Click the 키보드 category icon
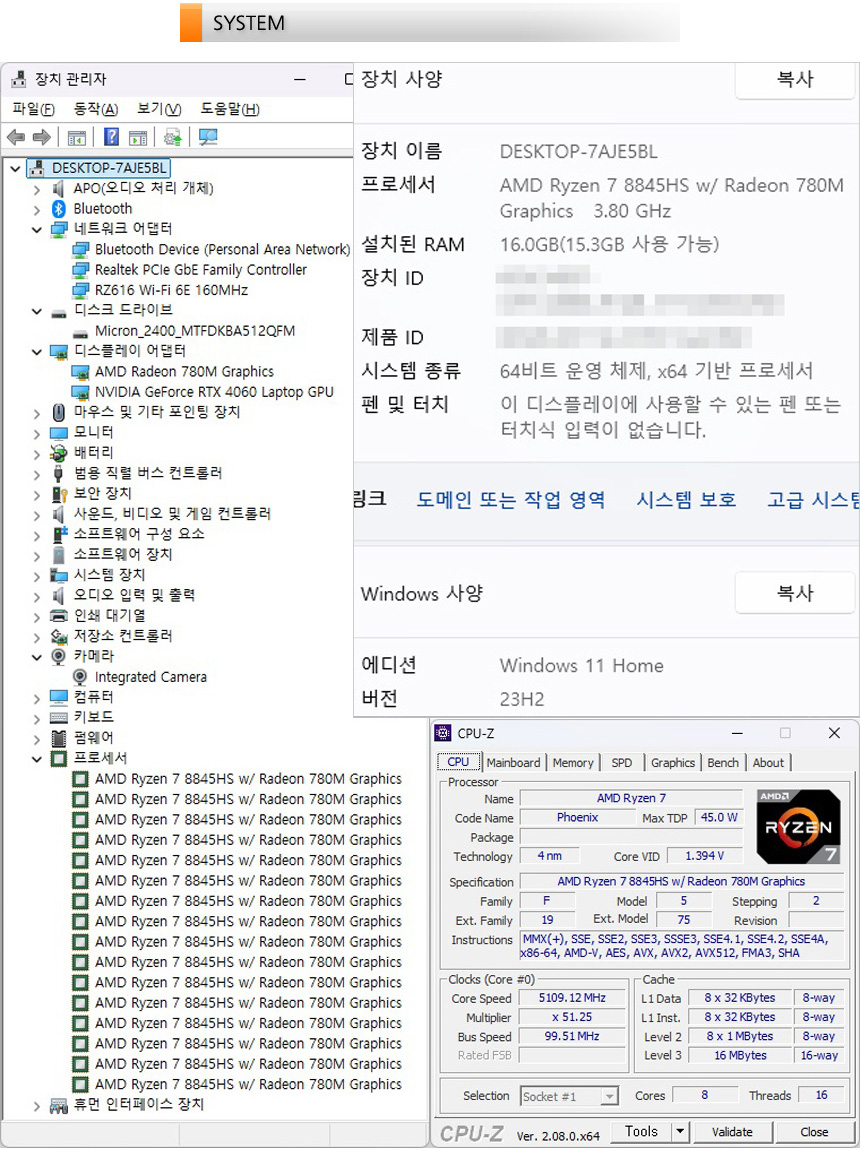Viewport: 860px width, 1151px height. pos(59,717)
